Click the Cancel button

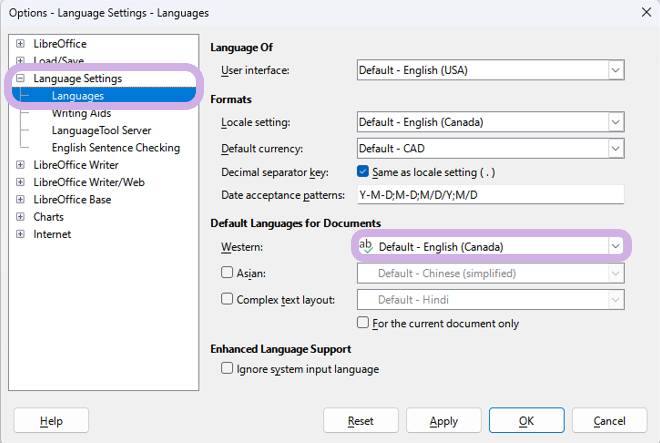(609, 420)
